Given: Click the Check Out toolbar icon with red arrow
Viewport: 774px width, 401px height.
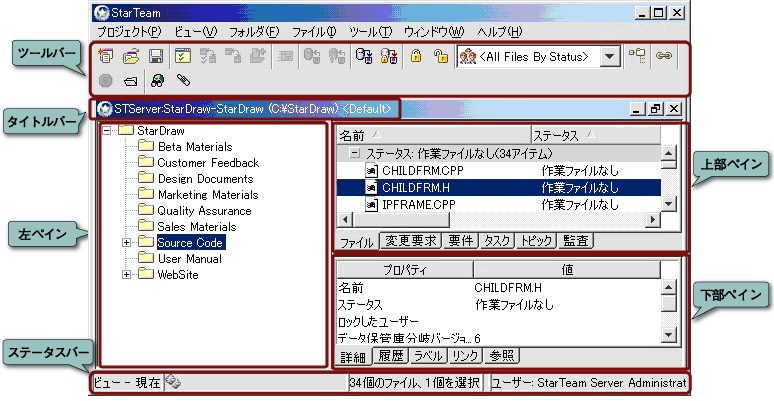Looking at the screenshot, I should (x=389, y=56).
